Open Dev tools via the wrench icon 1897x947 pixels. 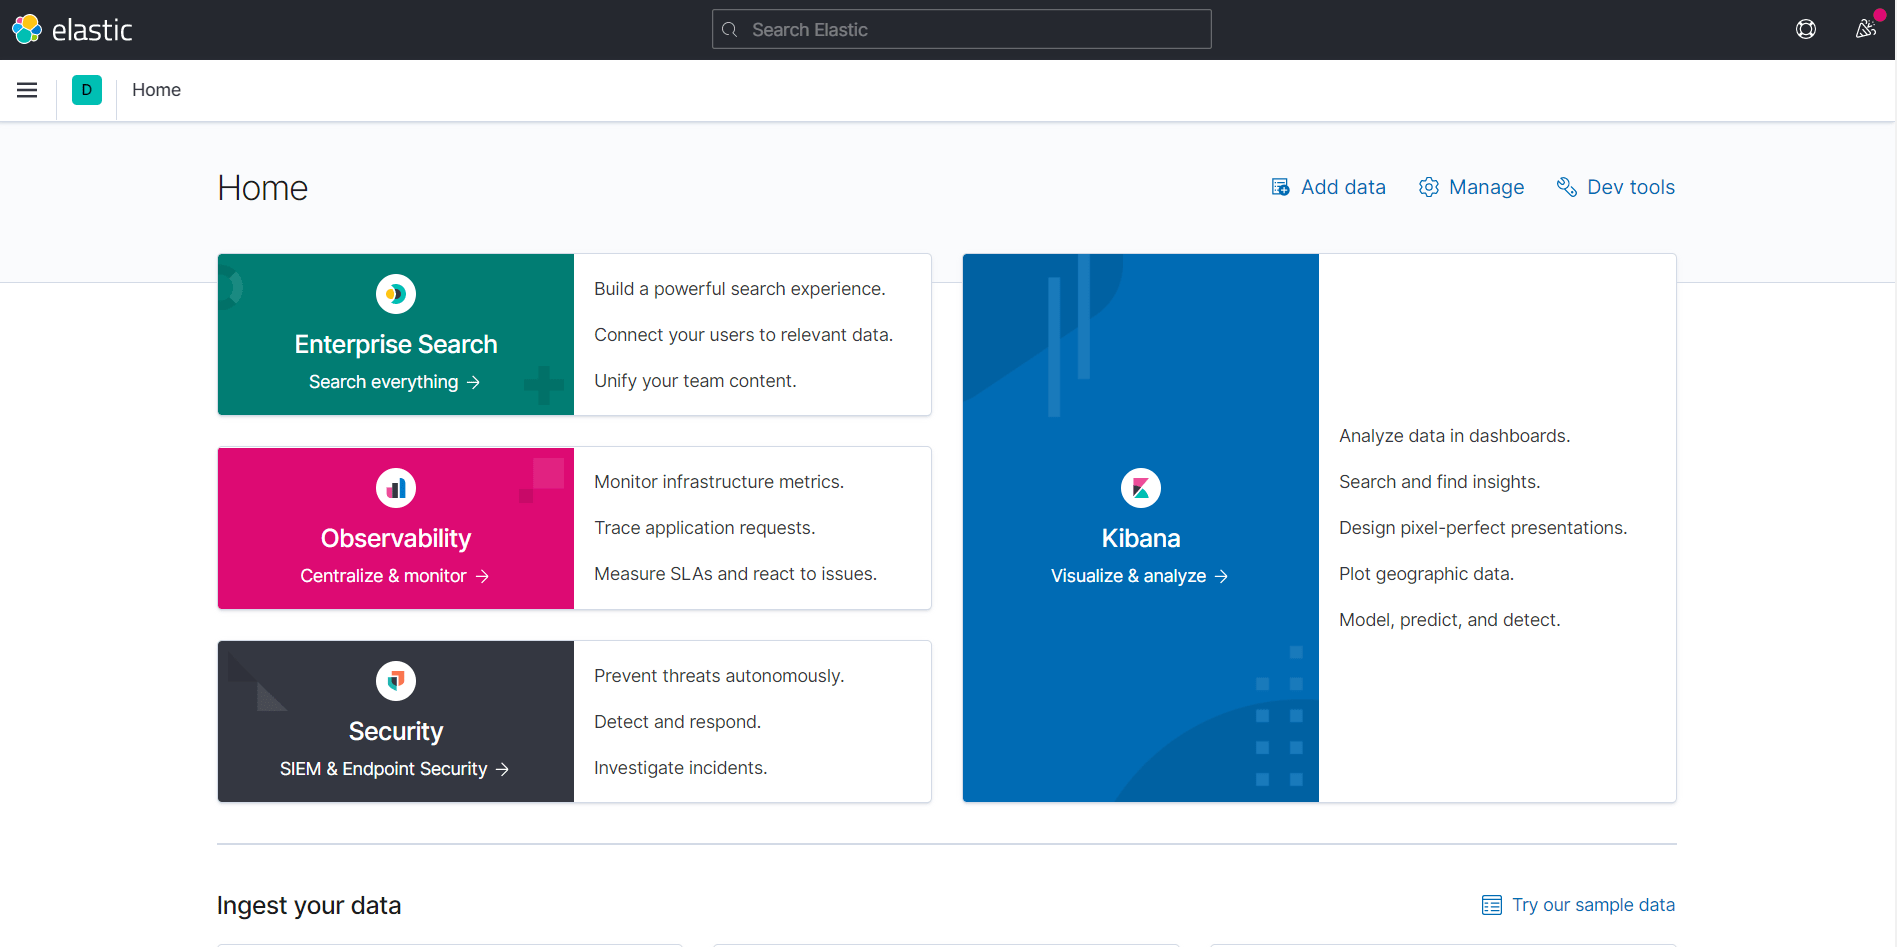pos(1566,187)
